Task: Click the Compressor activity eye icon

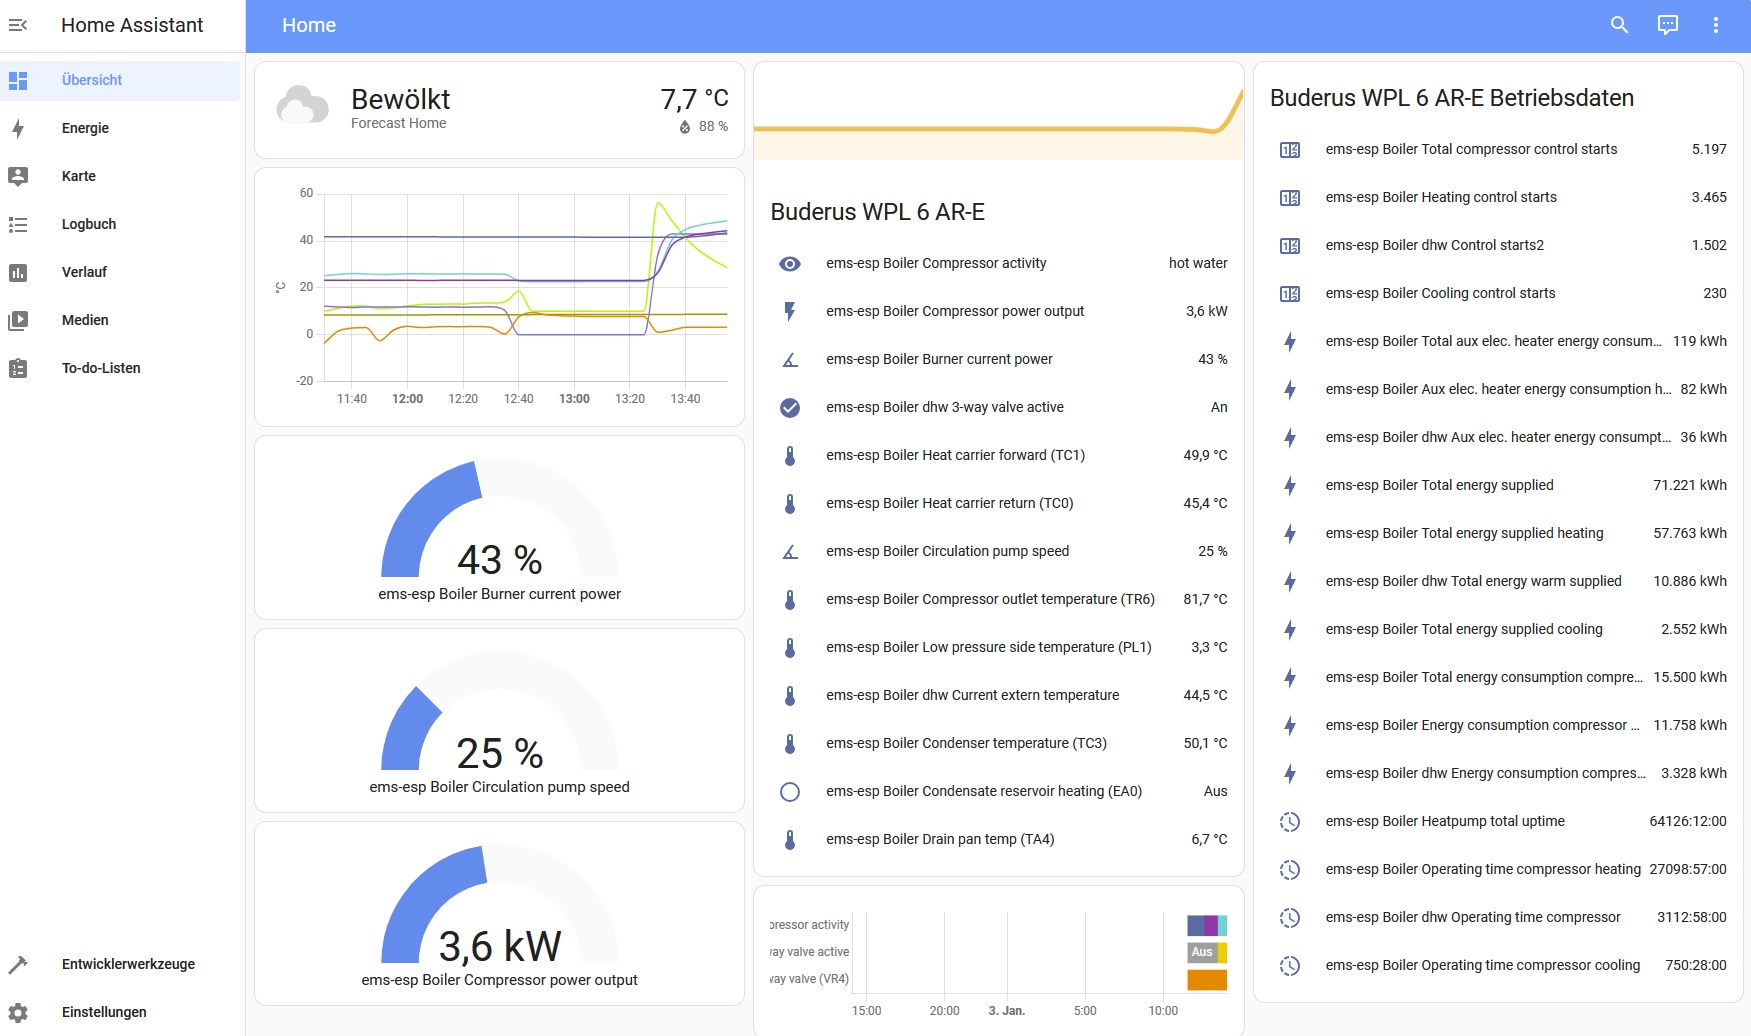Action: coord(790,264)
